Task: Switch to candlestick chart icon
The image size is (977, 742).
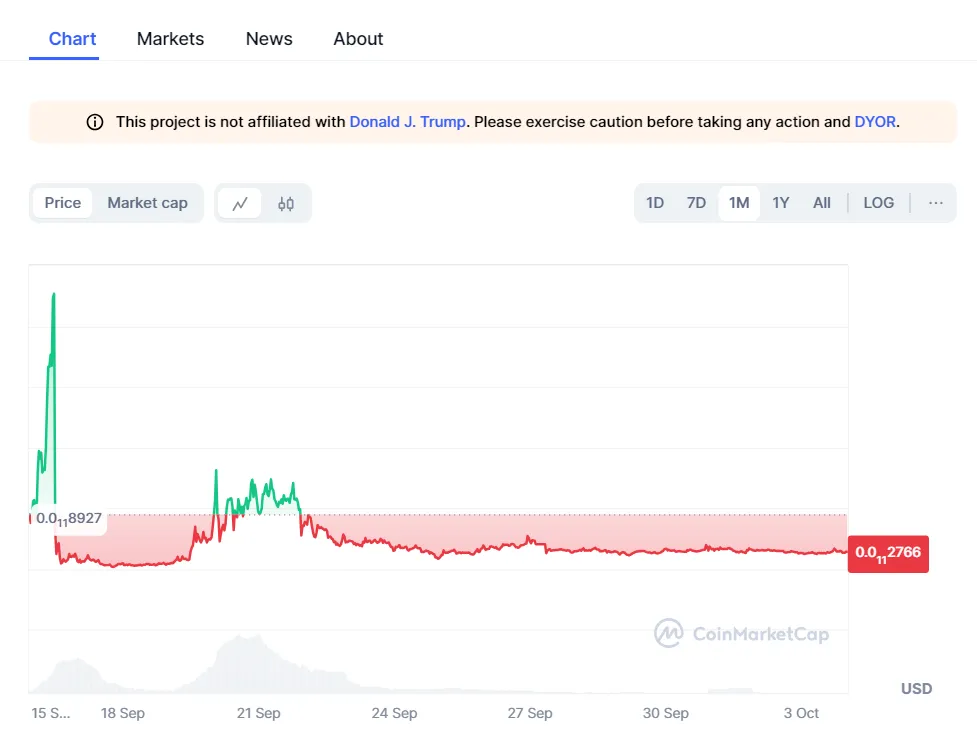Action: click(286, 203)
